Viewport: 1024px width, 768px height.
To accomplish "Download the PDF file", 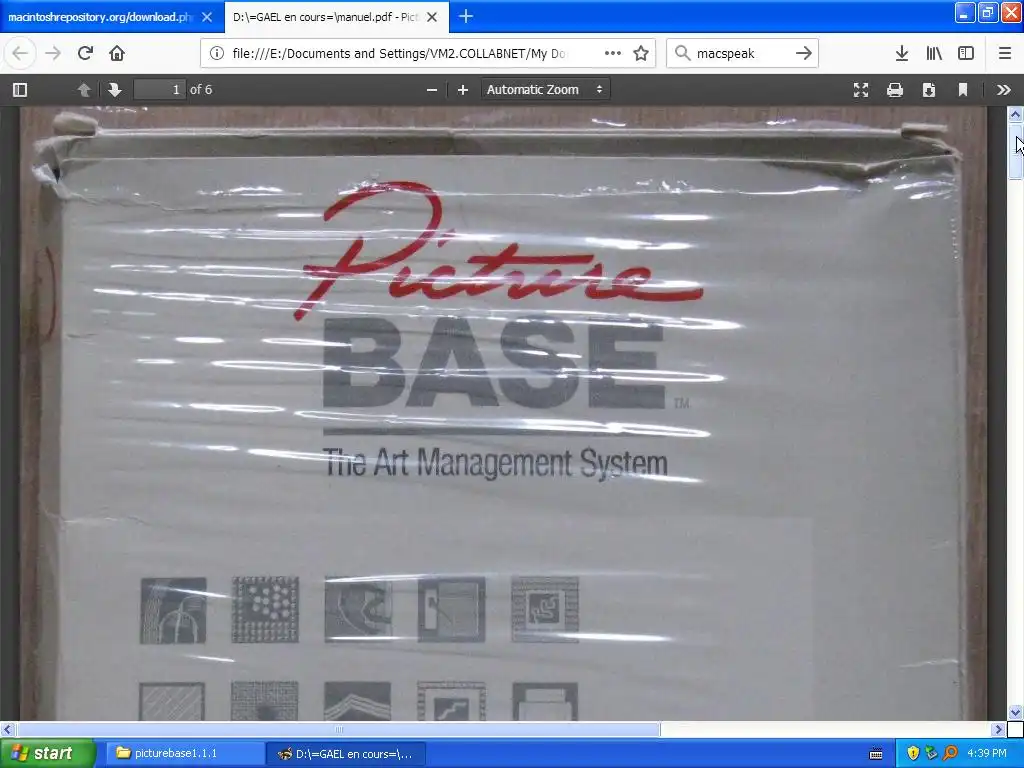I will (x=929, y=89).
